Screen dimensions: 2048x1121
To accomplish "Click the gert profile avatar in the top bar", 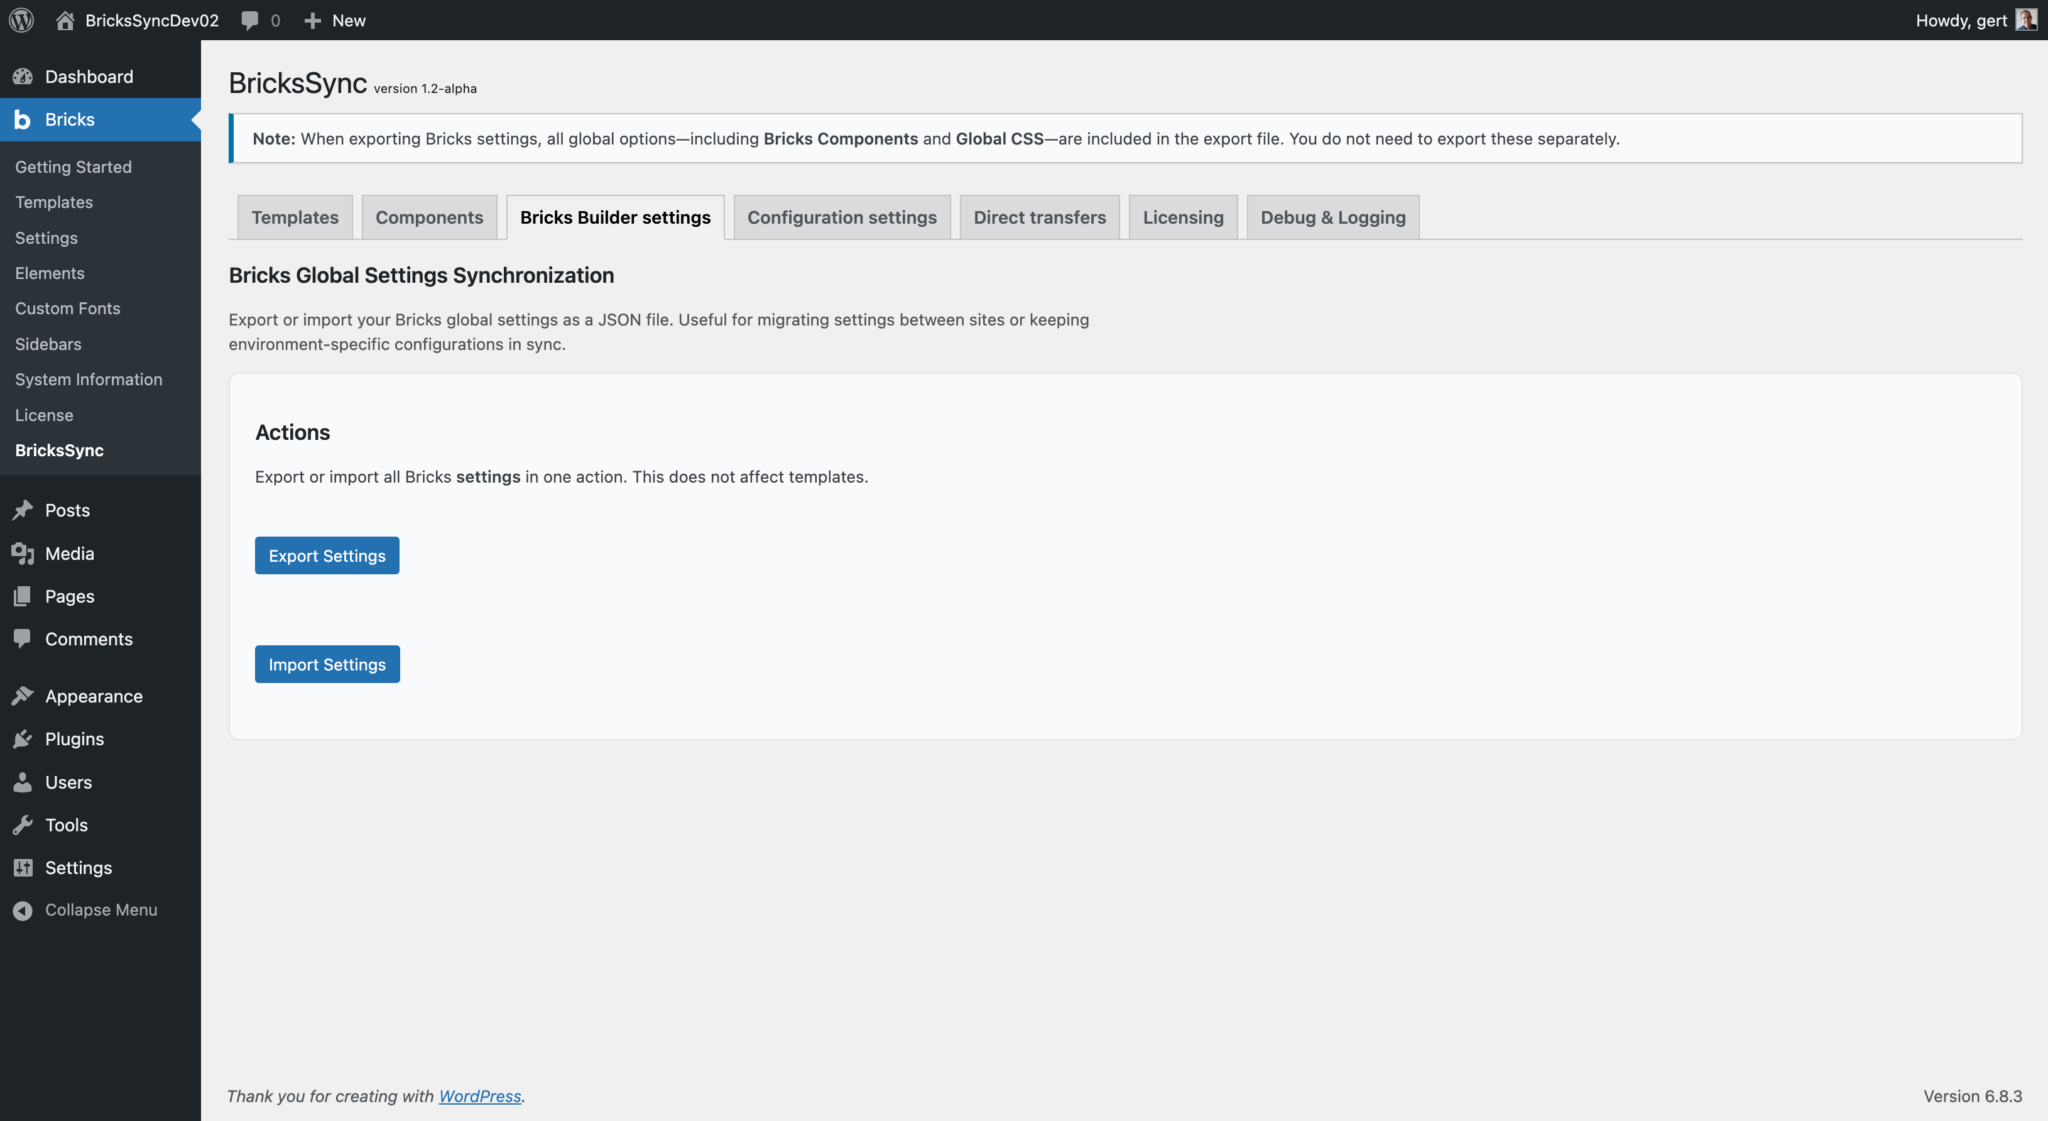I will click(x=2028, y=19).
